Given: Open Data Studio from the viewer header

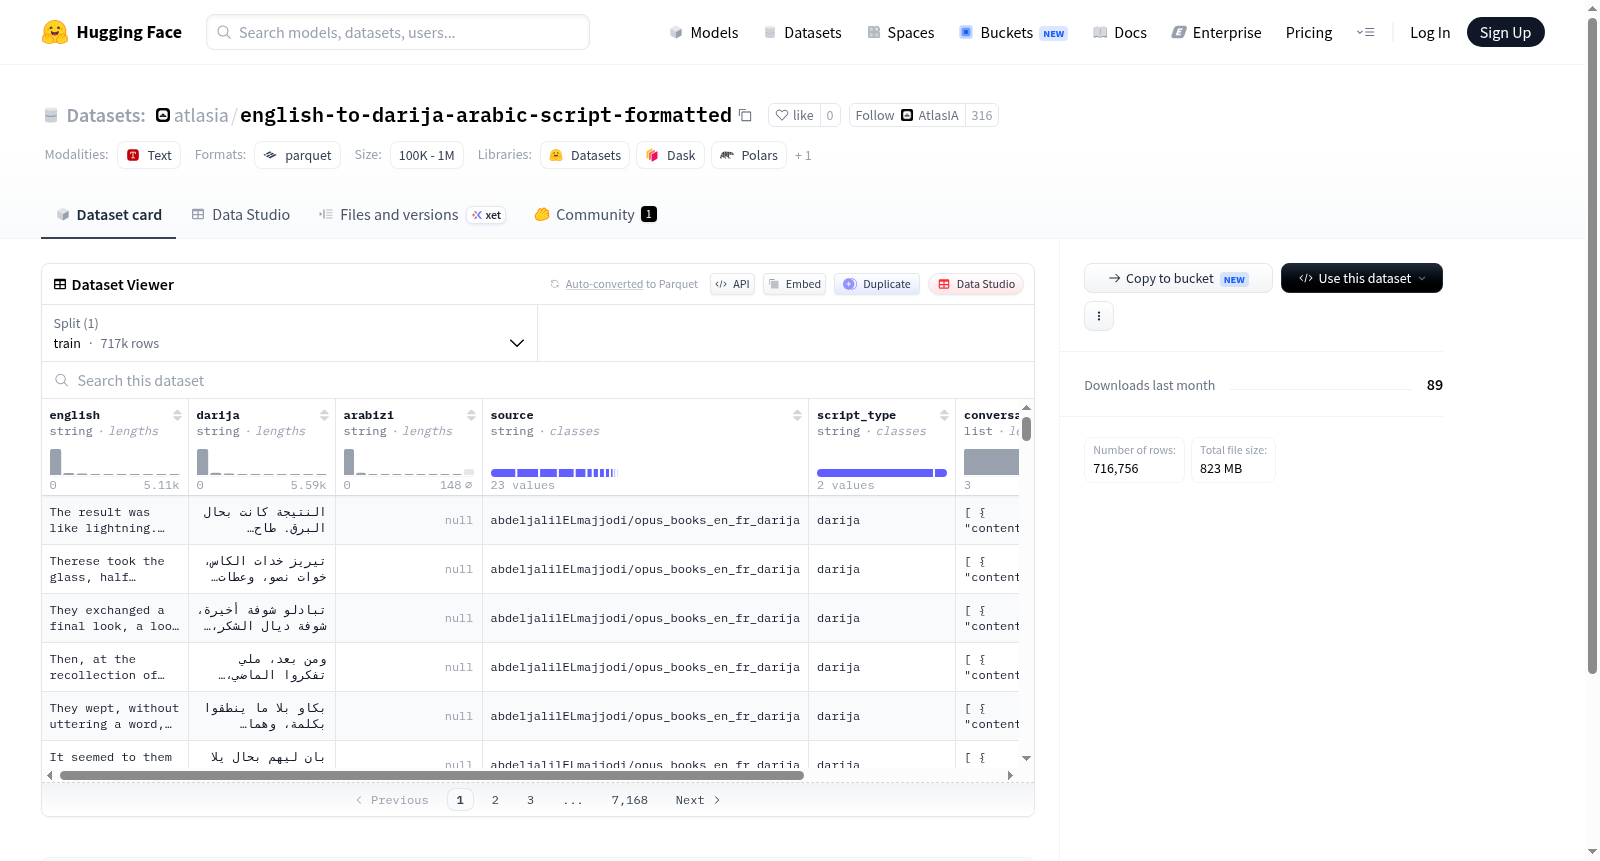Looking at the screenshot, I should [x=976, y=284].
